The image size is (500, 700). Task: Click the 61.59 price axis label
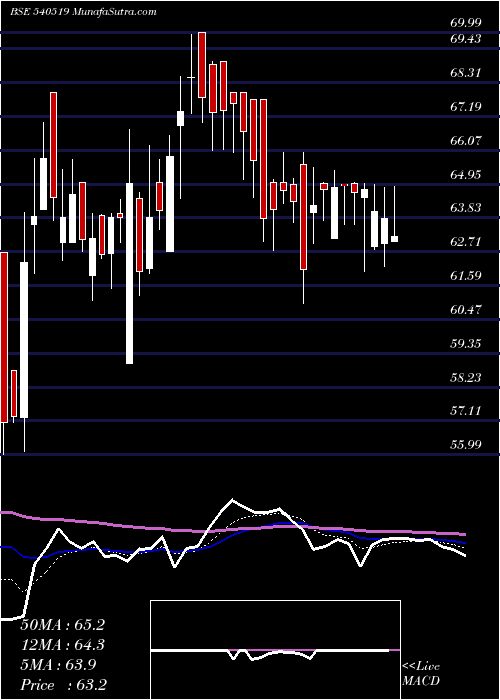[x=465, y=275]
